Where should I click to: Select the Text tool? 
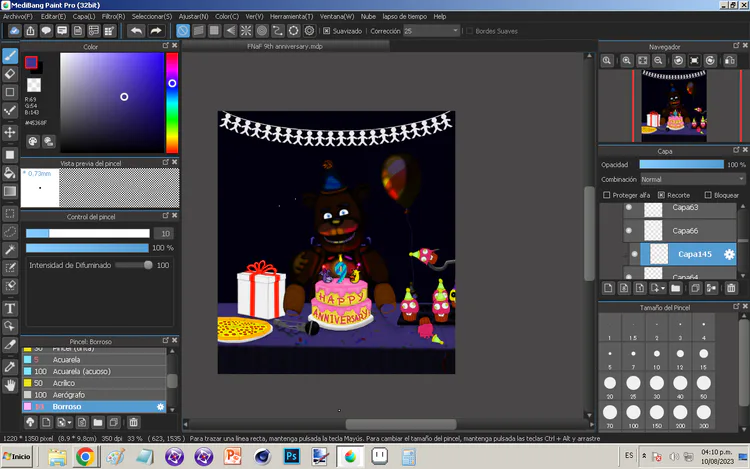(x=10, y=308)
